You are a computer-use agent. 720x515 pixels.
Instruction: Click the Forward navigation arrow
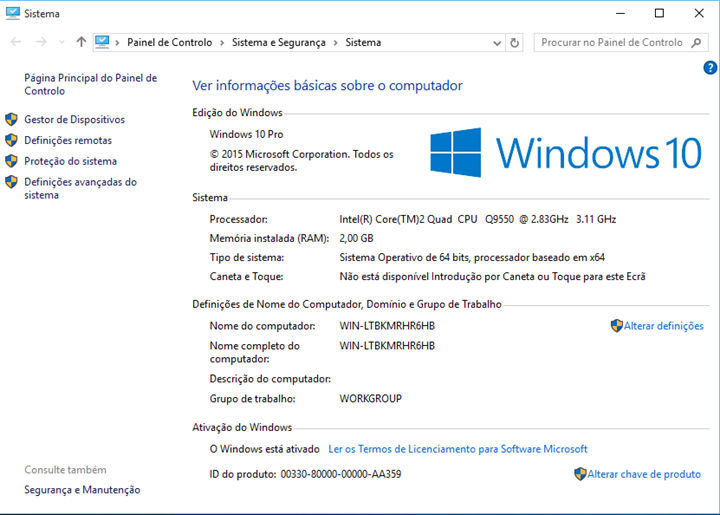coord(41,42)
